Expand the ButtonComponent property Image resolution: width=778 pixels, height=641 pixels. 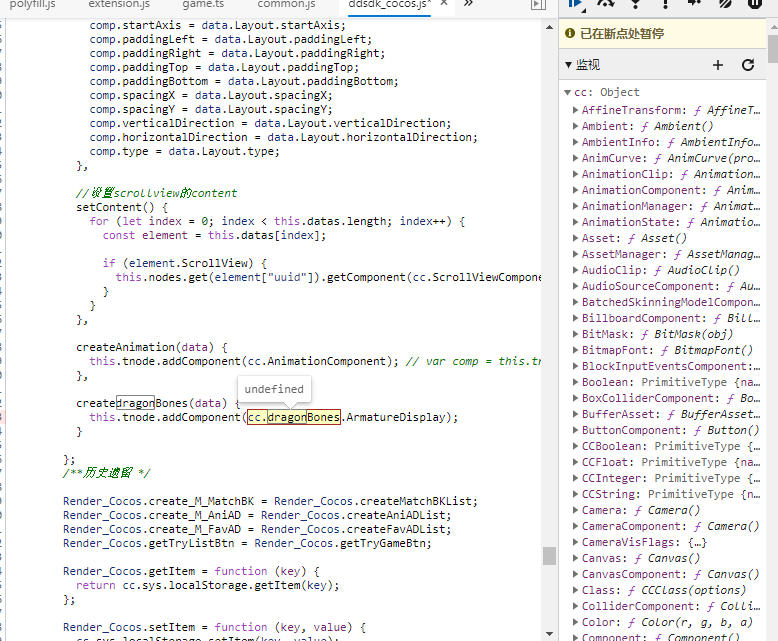point(575,430)
